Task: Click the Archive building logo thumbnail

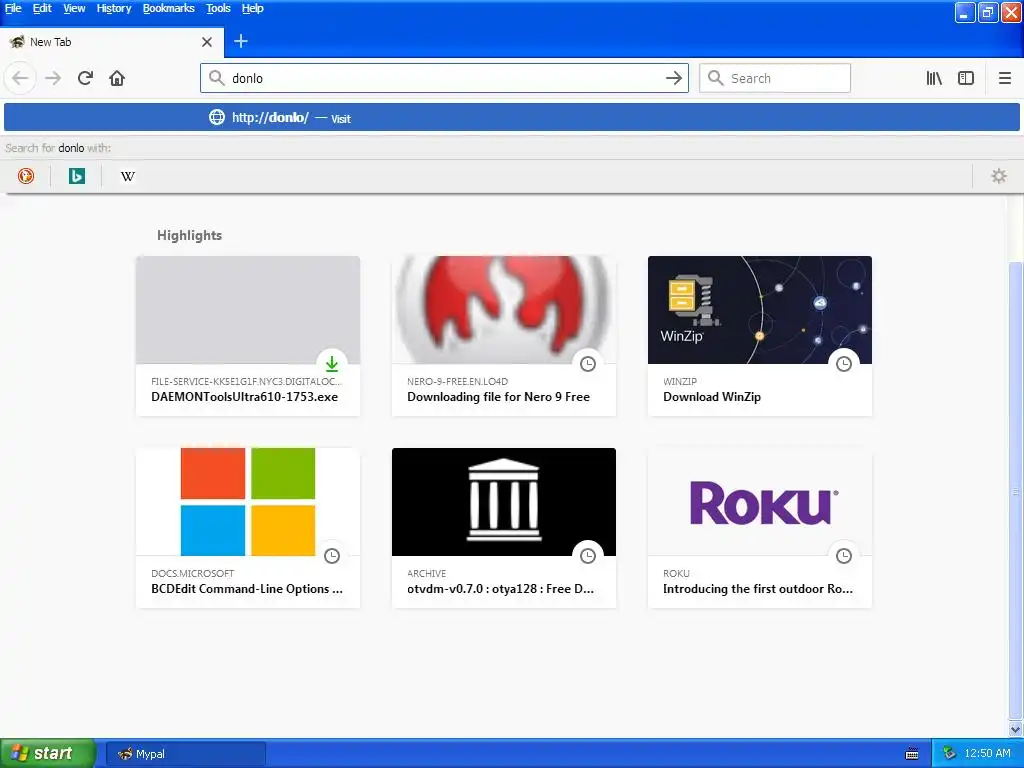Action: tap(504, 502)
